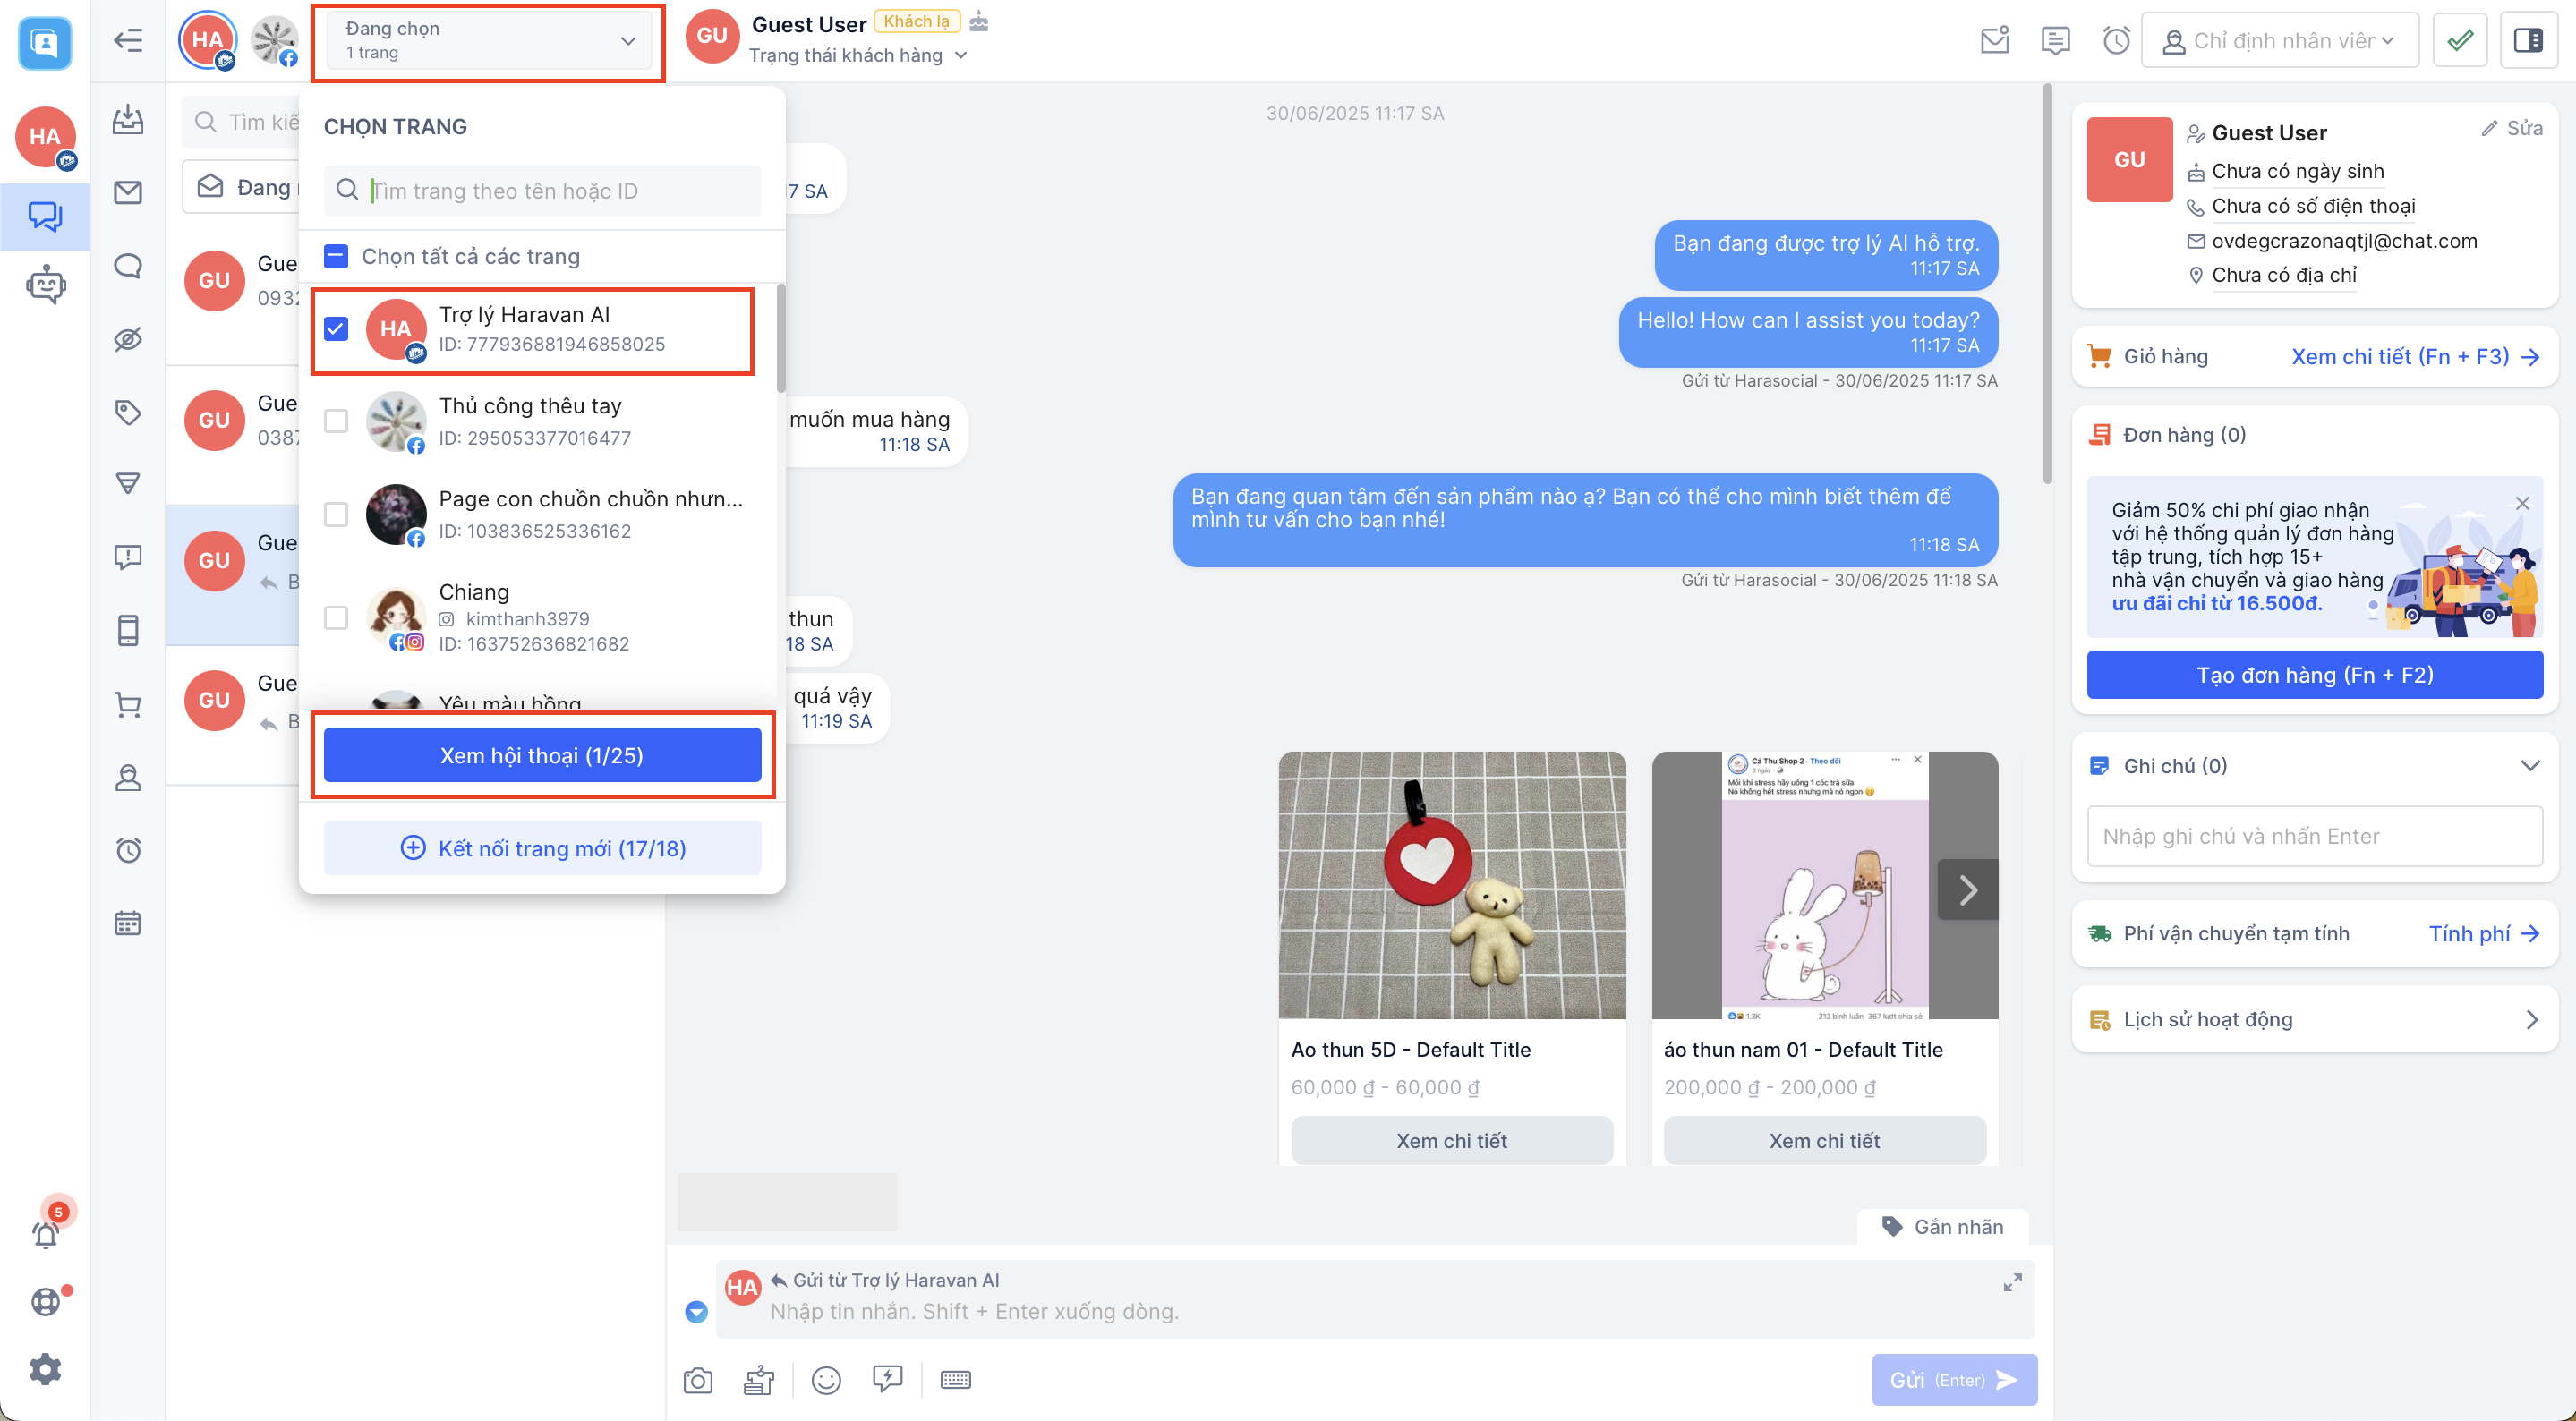Open Chỉ định nhân viên dropdown
The height and width of the screenshot is (1421, 2576).
click(2280, 41)
